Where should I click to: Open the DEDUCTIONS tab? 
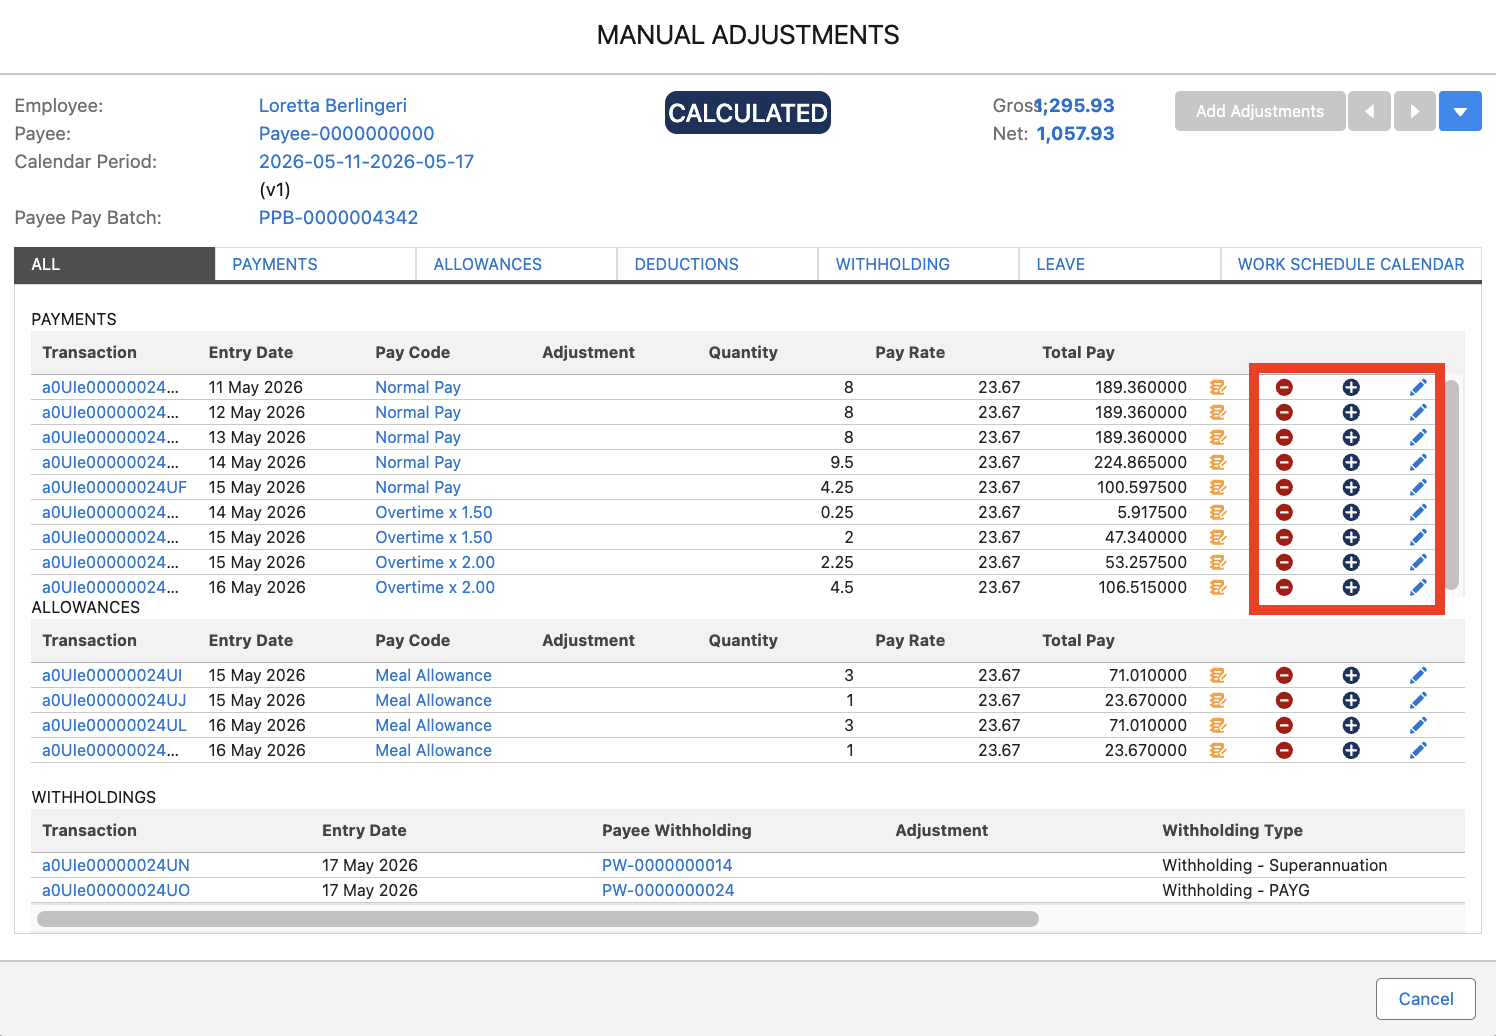717,264
